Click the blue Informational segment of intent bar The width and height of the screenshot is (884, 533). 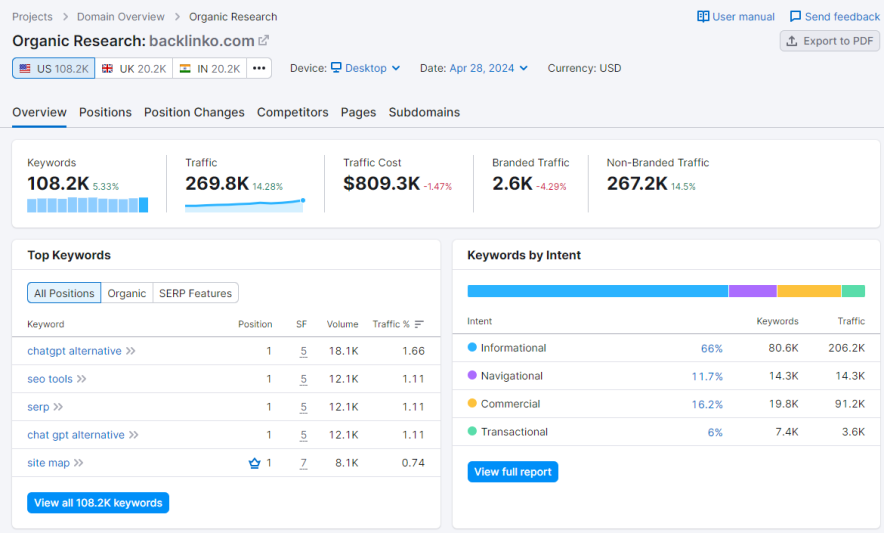pos(597,291)
